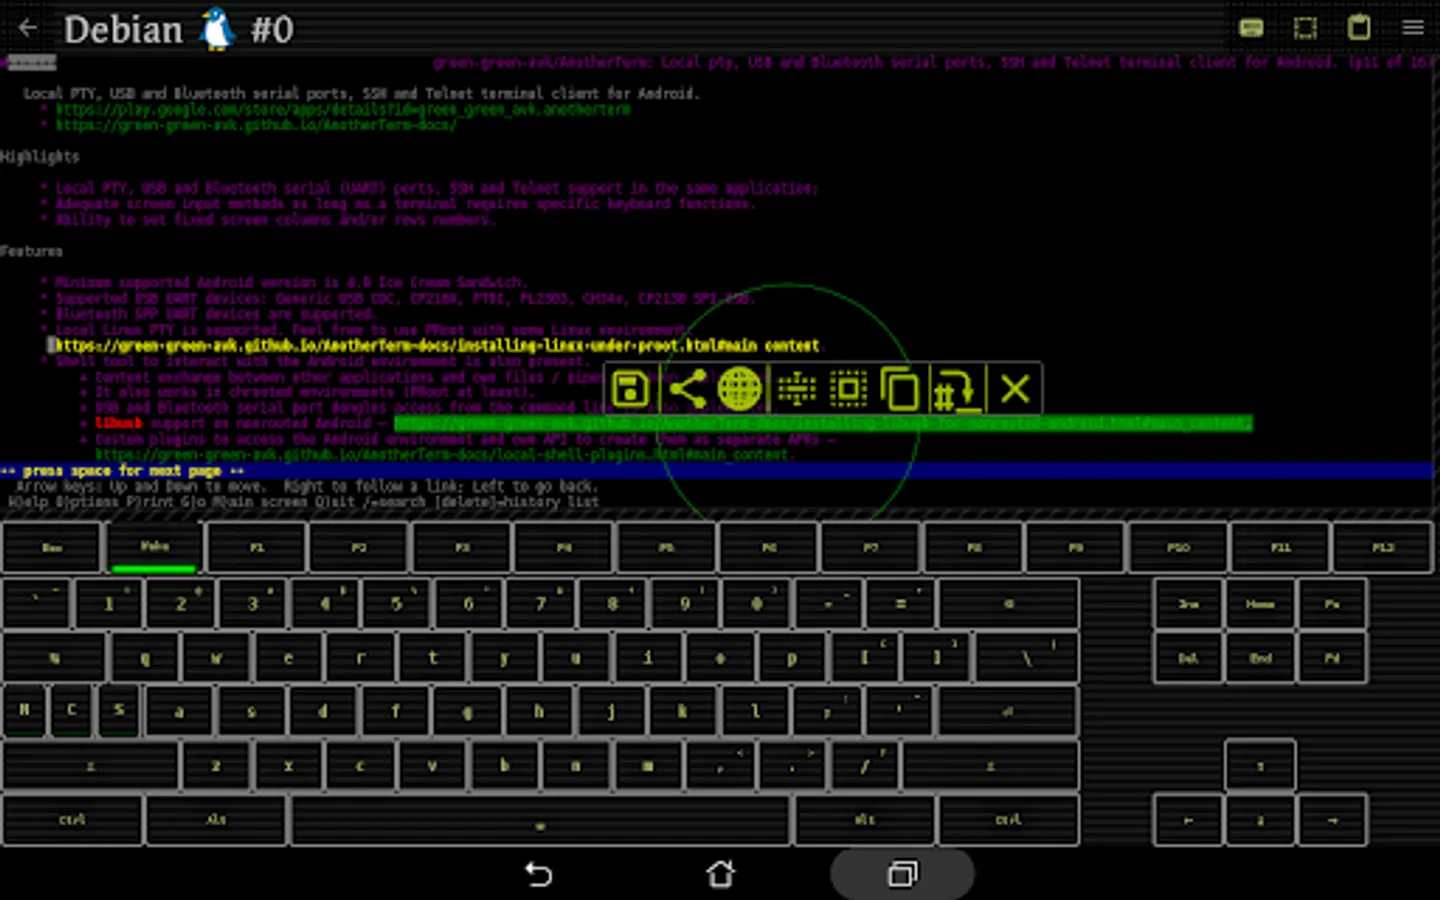Tap the up arrow key
This screenshot has height=900, width=1440.
(1260, 766)
